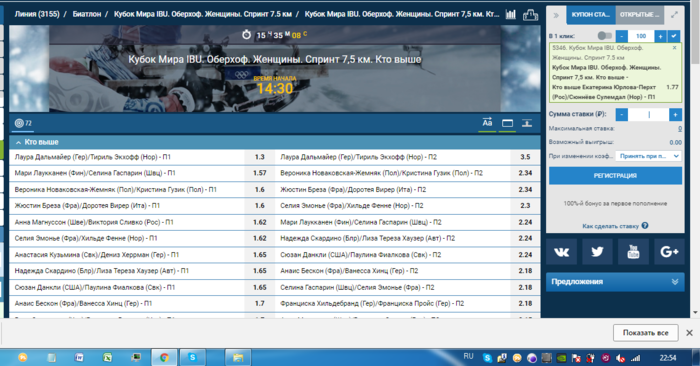
Task: Decrease the bet sum amount
Action: (x=621, y=115)
